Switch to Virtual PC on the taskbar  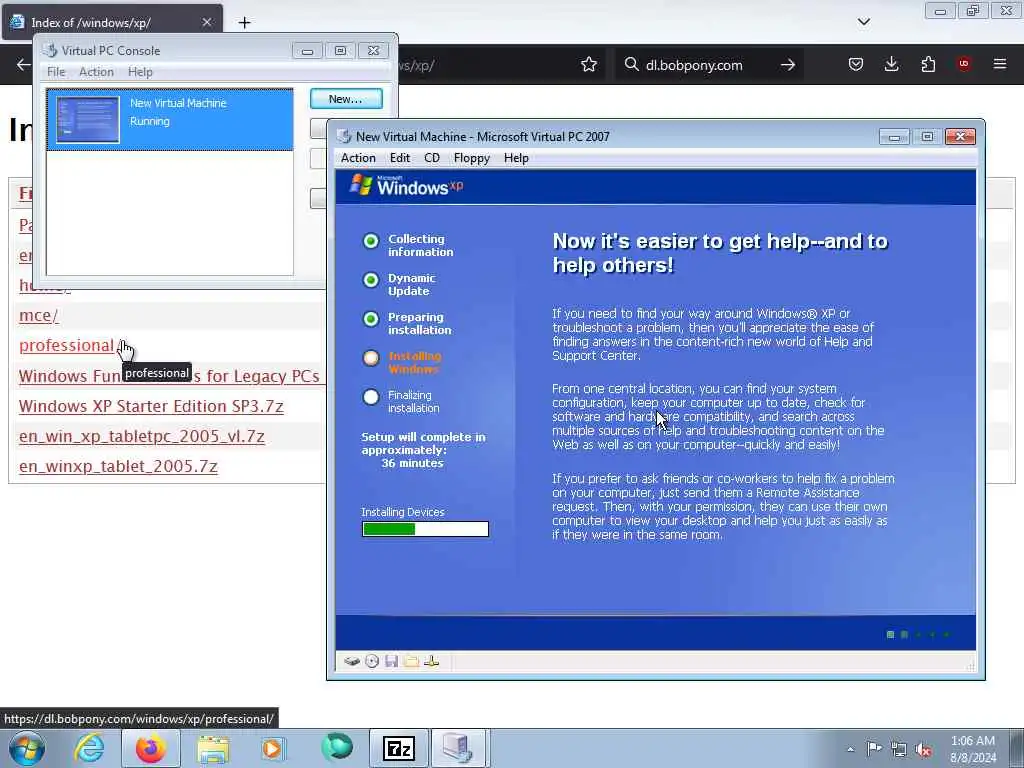click(458, 748)
